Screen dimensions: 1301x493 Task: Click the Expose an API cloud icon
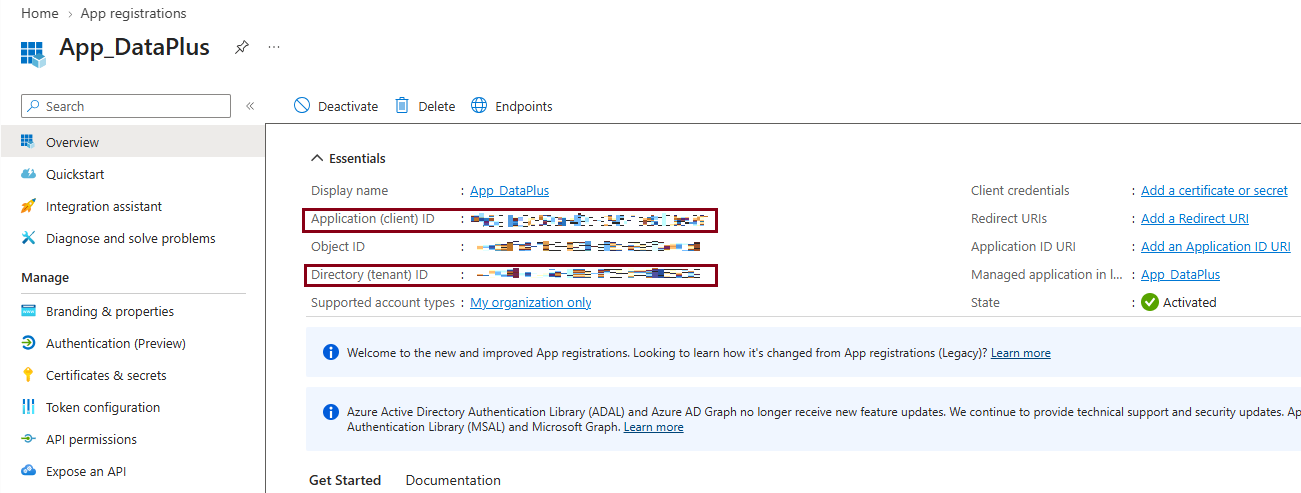(x=28, y=471)
